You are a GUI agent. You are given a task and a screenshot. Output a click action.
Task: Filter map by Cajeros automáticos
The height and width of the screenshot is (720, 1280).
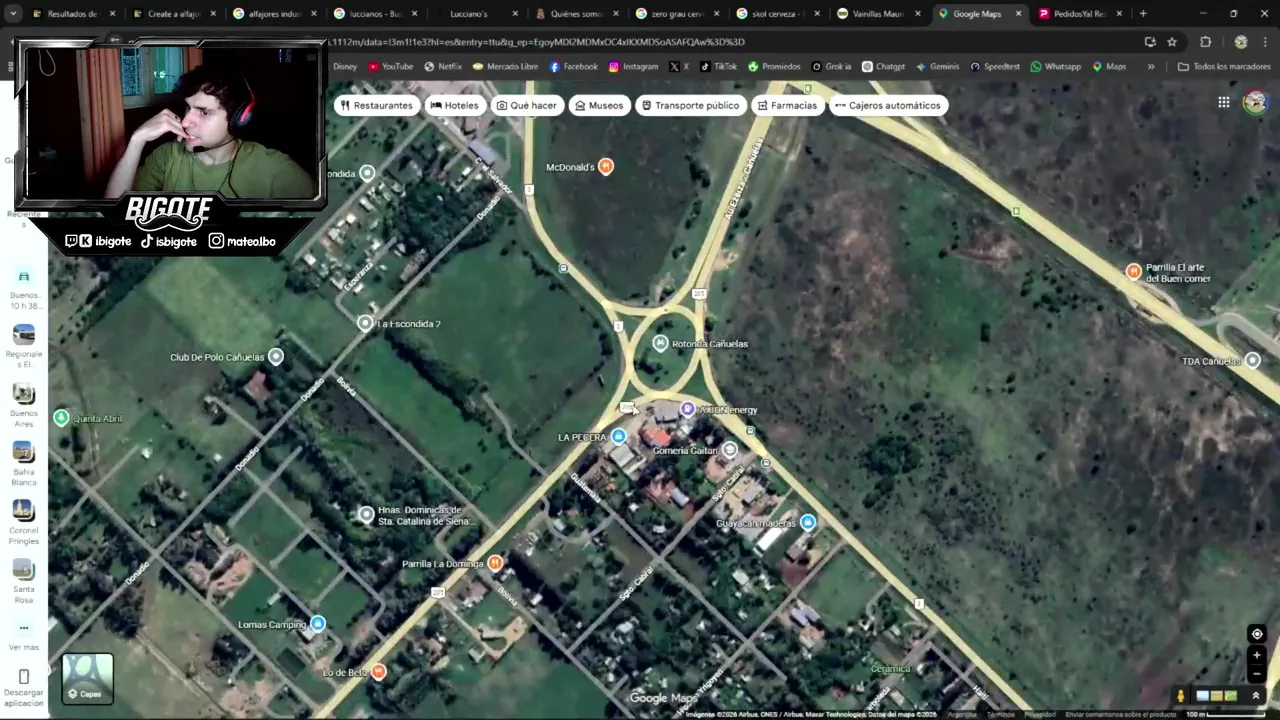(x=888, y=105)
